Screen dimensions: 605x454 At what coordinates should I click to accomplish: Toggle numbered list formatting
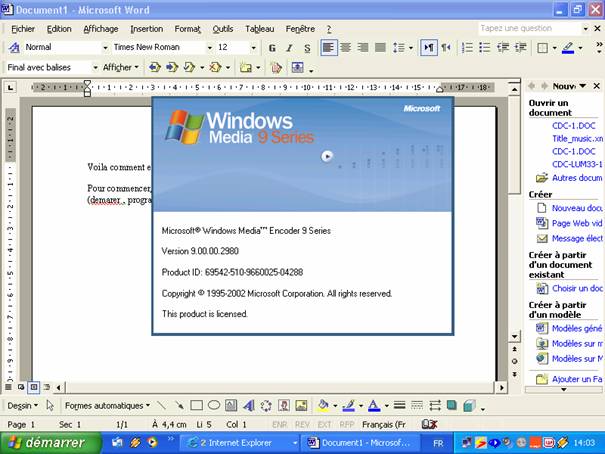pos(467,47)
